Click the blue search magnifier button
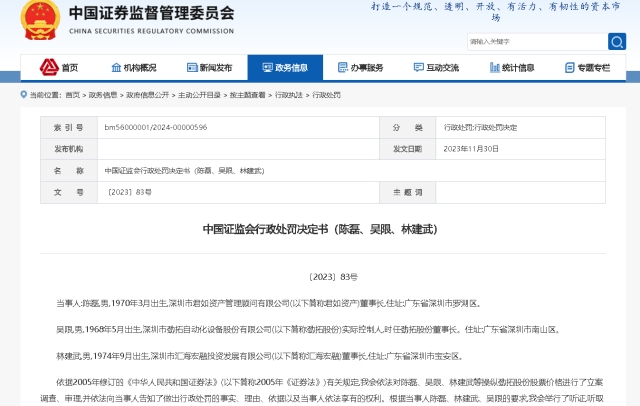Viewport: 640px width, 406px height. 617,42
